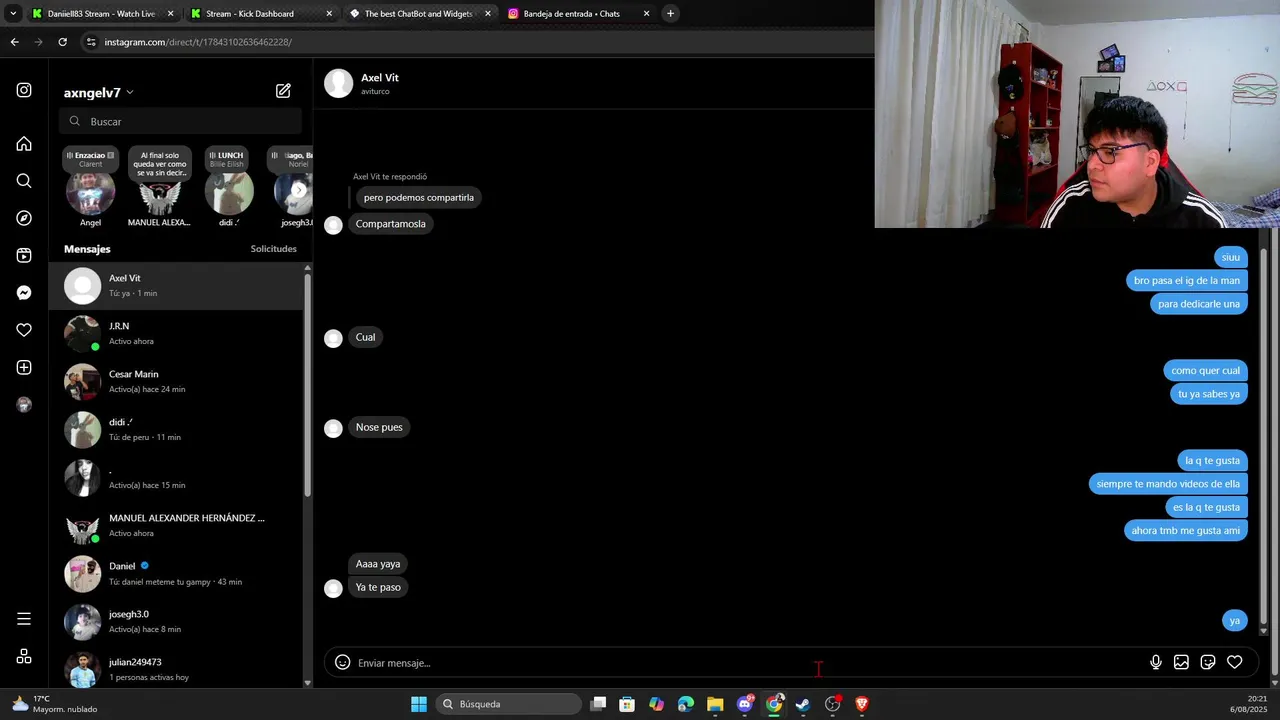Open Reels icon in sidebar
Viewport: 1280px width, 720px height.
24,256
